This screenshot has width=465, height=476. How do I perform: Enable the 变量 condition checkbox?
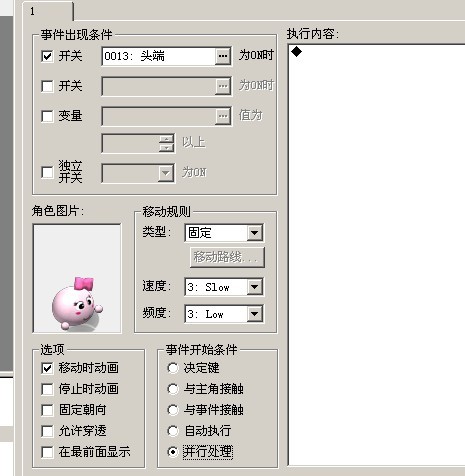point(47,116)
